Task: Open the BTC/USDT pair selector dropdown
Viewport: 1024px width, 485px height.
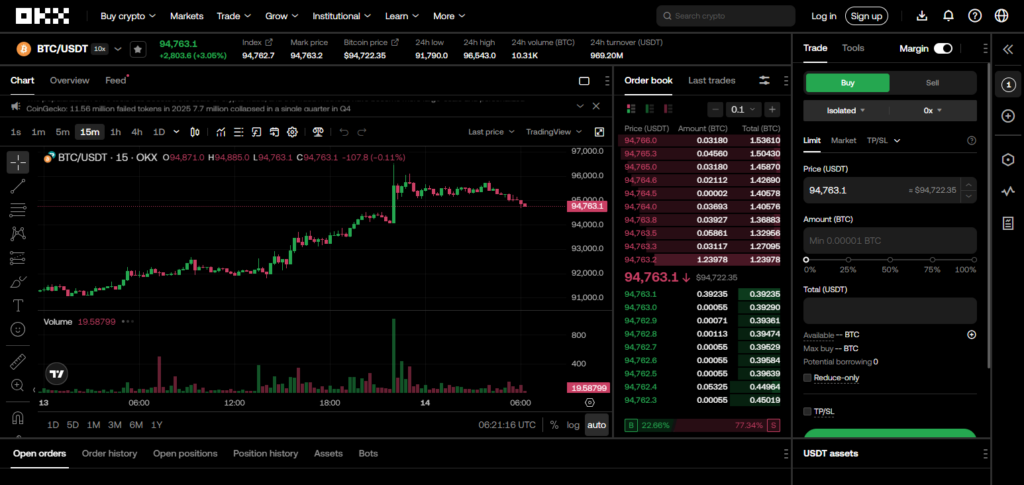Action: (x=118, y=49)
